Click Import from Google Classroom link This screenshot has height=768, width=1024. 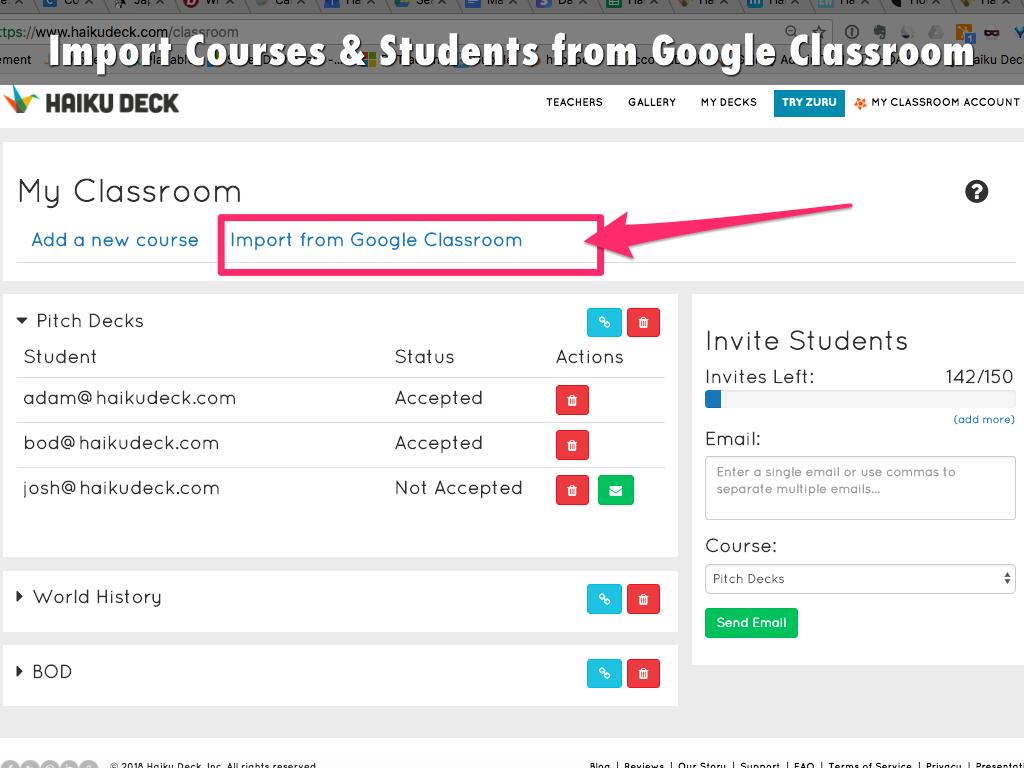tap(376, 240)
